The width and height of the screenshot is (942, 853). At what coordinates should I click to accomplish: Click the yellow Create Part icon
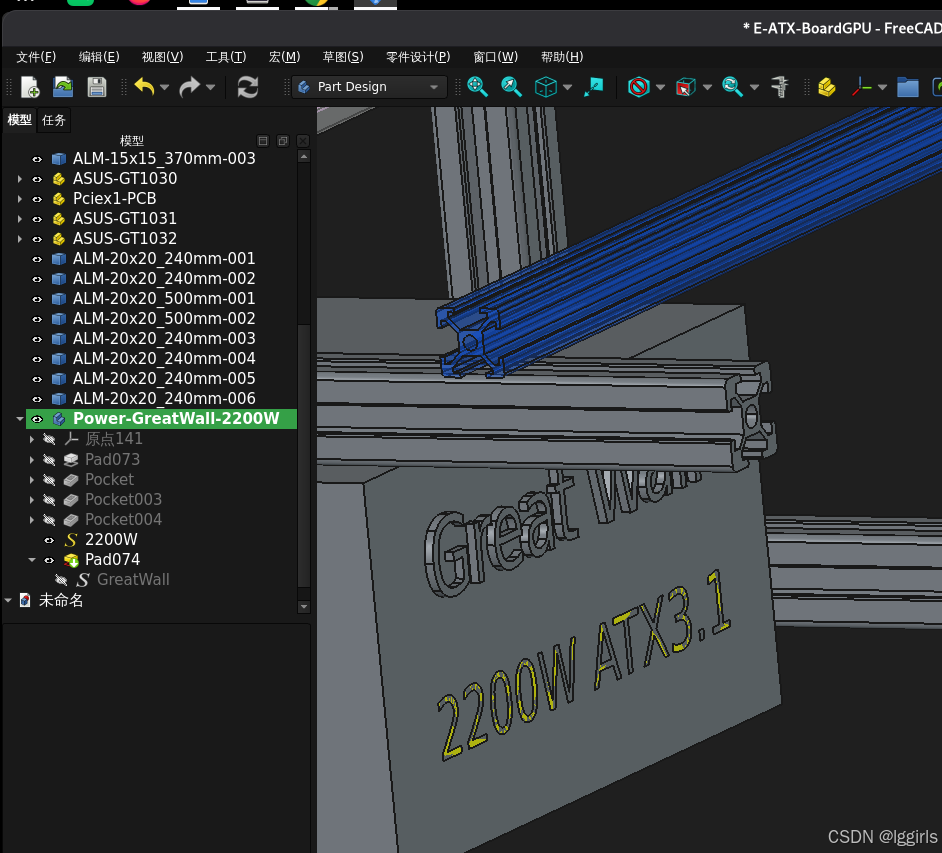[x=827, y=87]
